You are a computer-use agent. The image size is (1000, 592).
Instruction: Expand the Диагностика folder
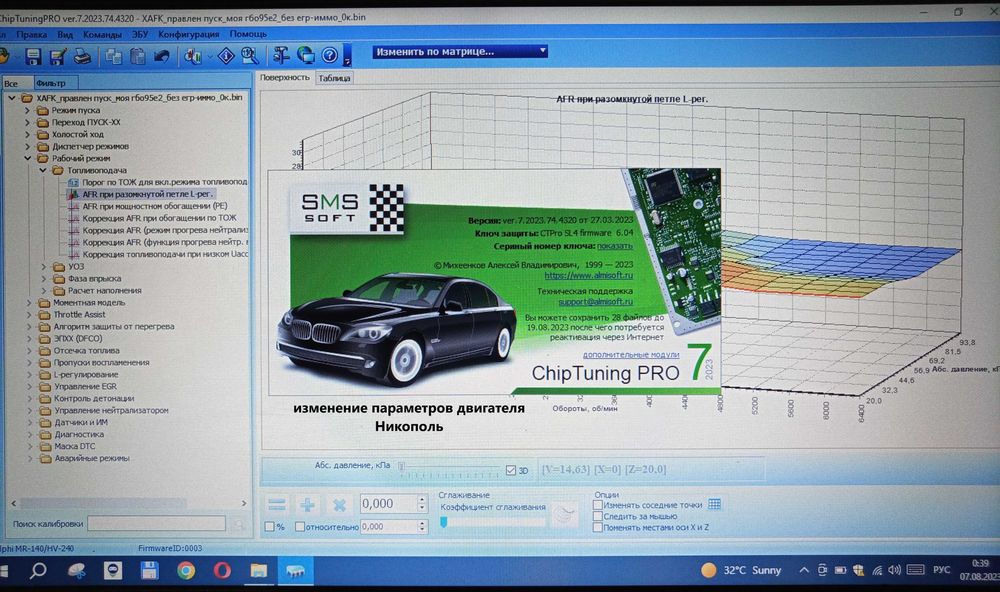(29, 434)
